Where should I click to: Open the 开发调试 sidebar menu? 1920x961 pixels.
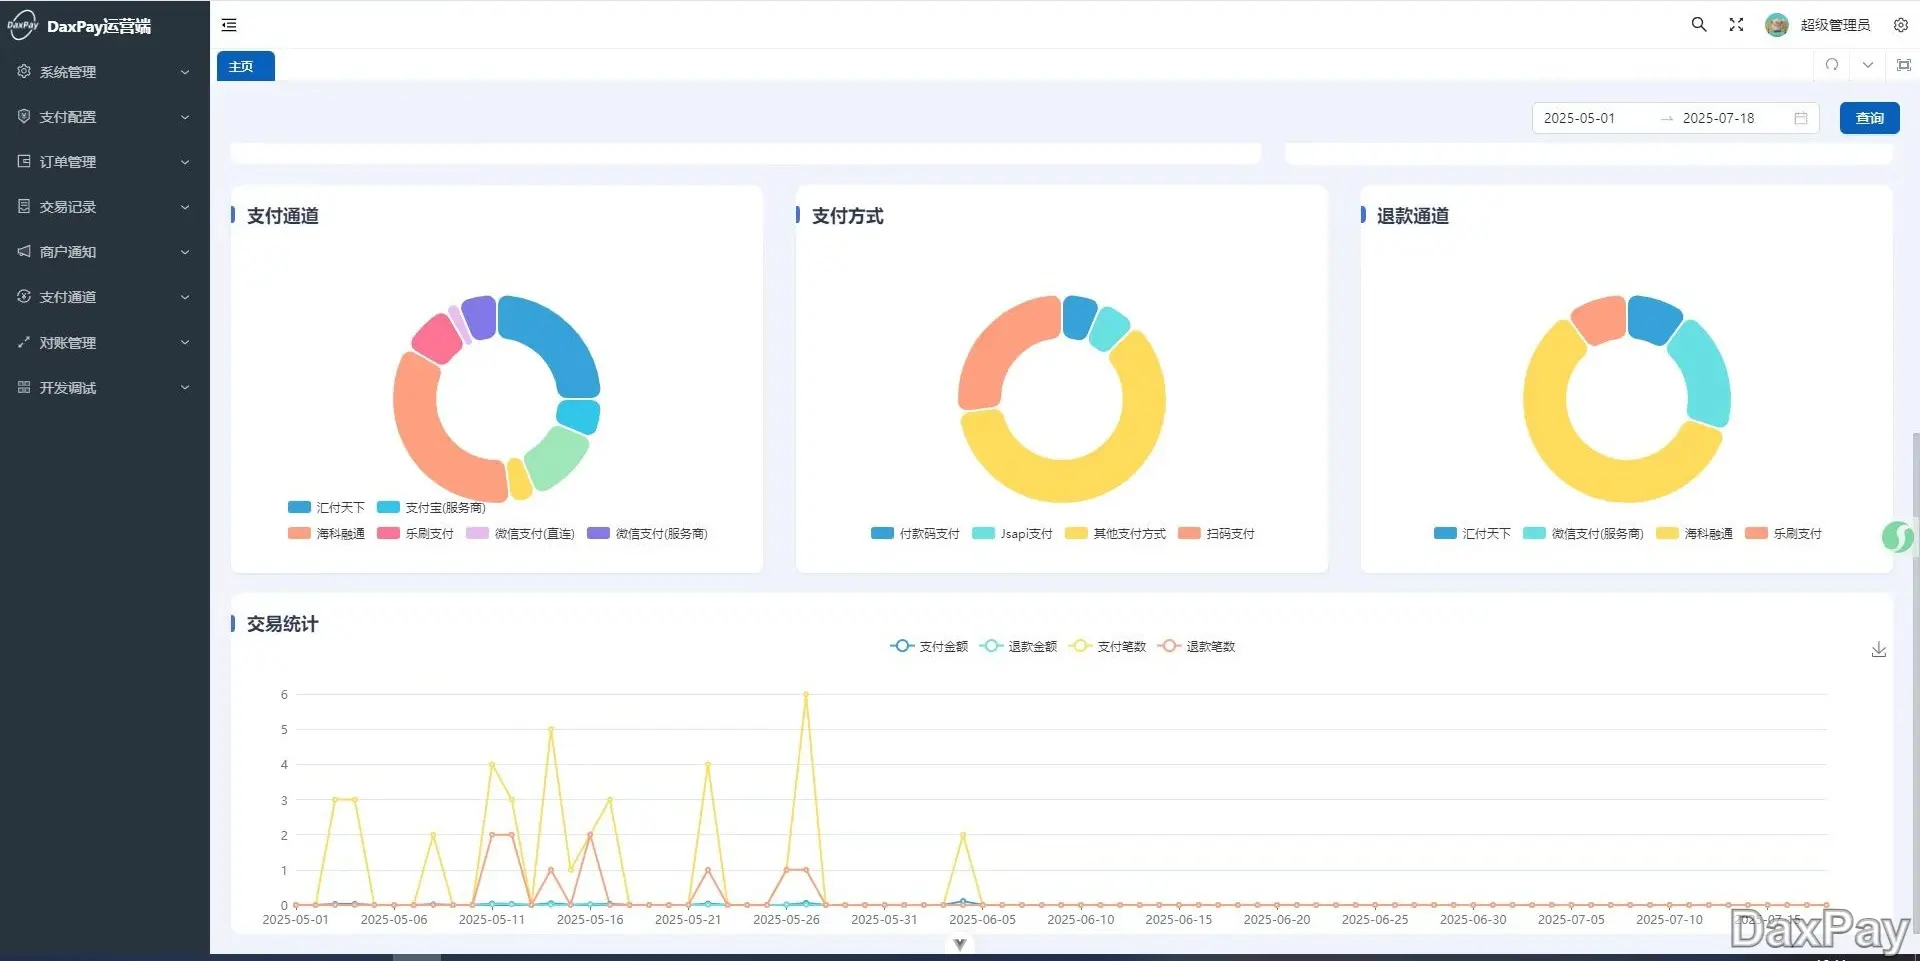pyautogui.click(x=105, y=387)
